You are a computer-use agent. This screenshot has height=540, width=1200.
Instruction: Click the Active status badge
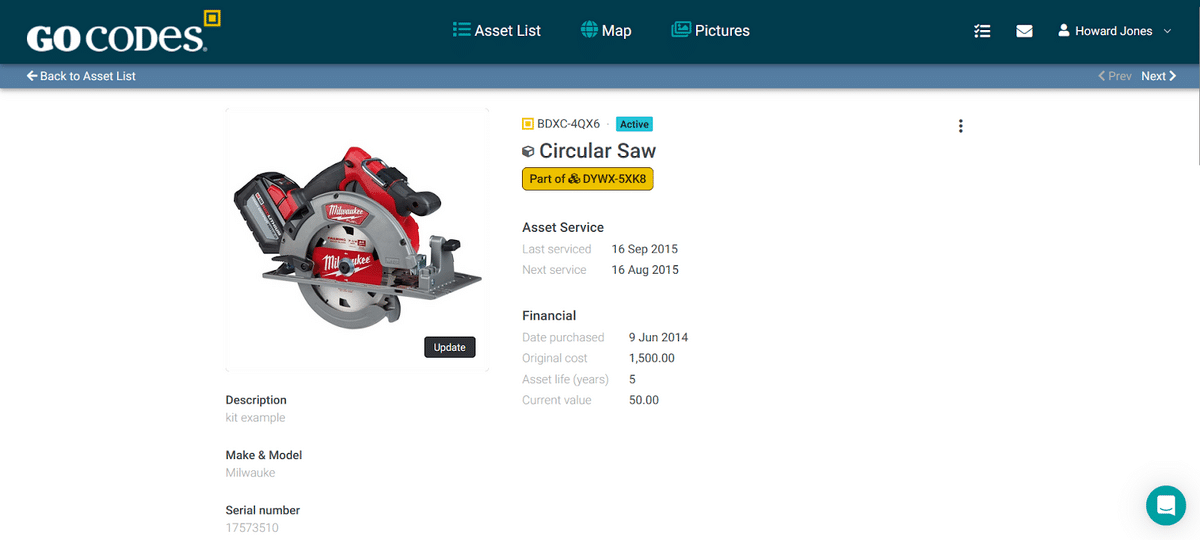634,124
